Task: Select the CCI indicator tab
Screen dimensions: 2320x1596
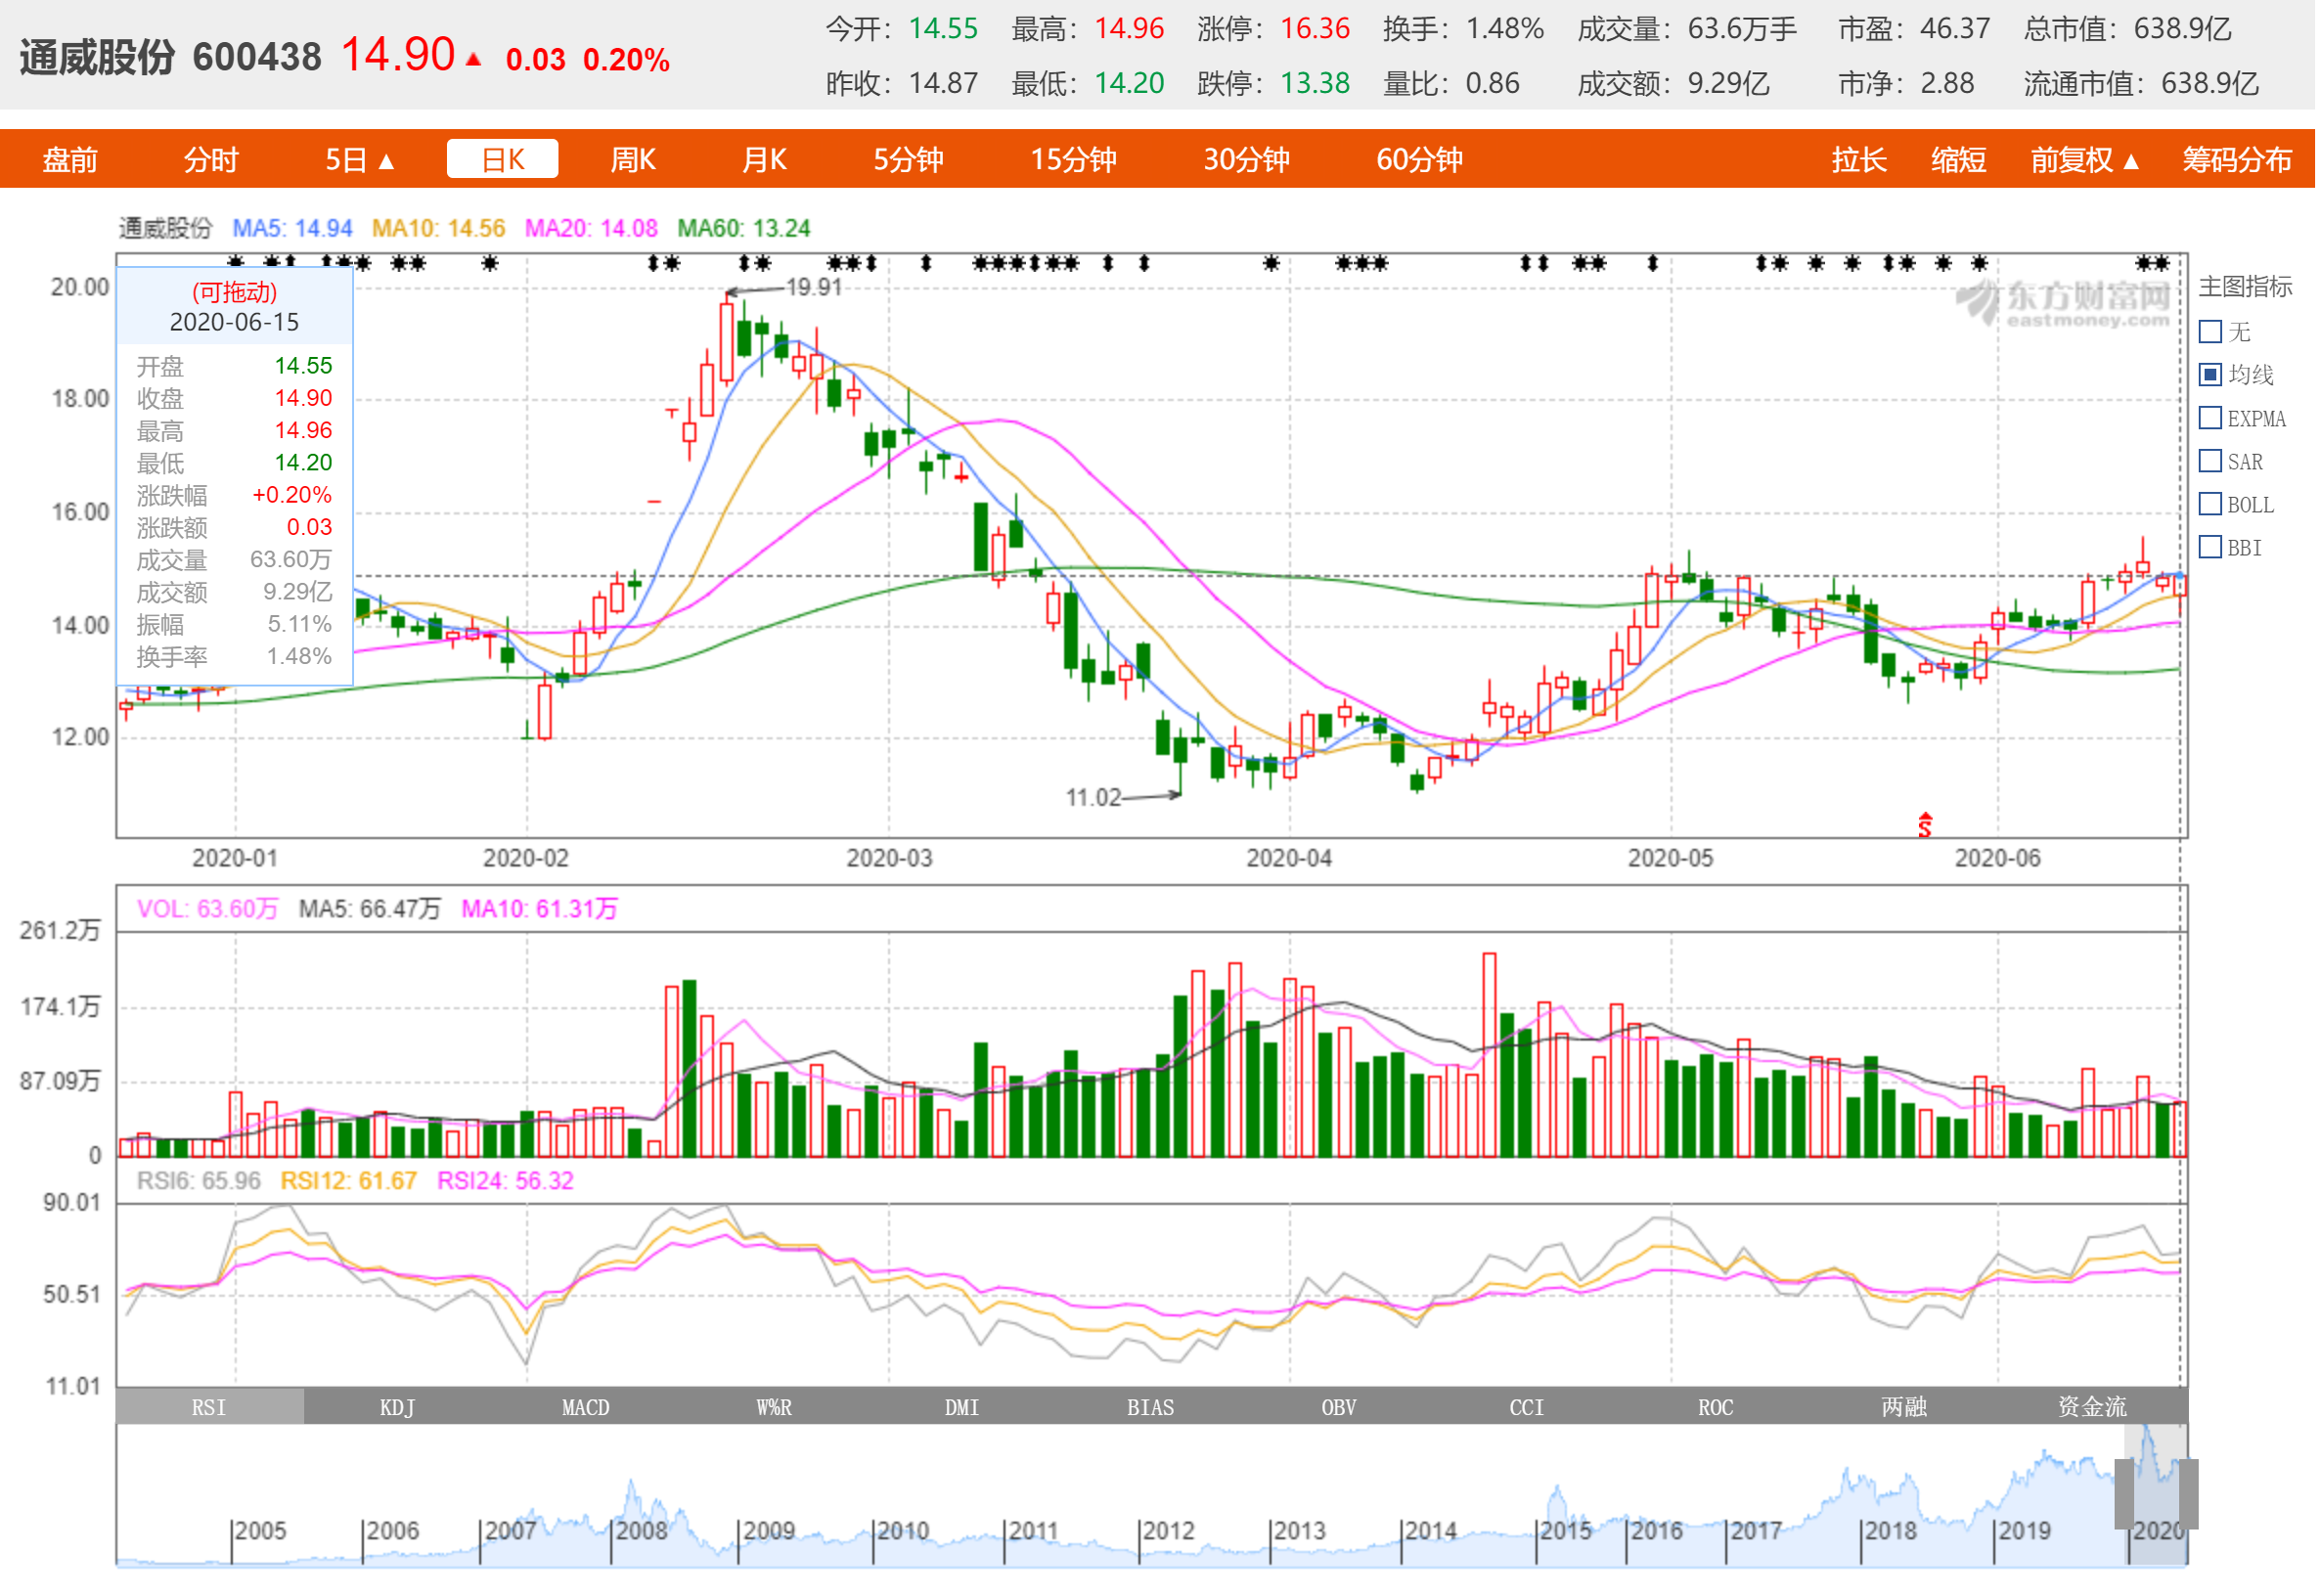Action: click(x=1527, y=1407)
